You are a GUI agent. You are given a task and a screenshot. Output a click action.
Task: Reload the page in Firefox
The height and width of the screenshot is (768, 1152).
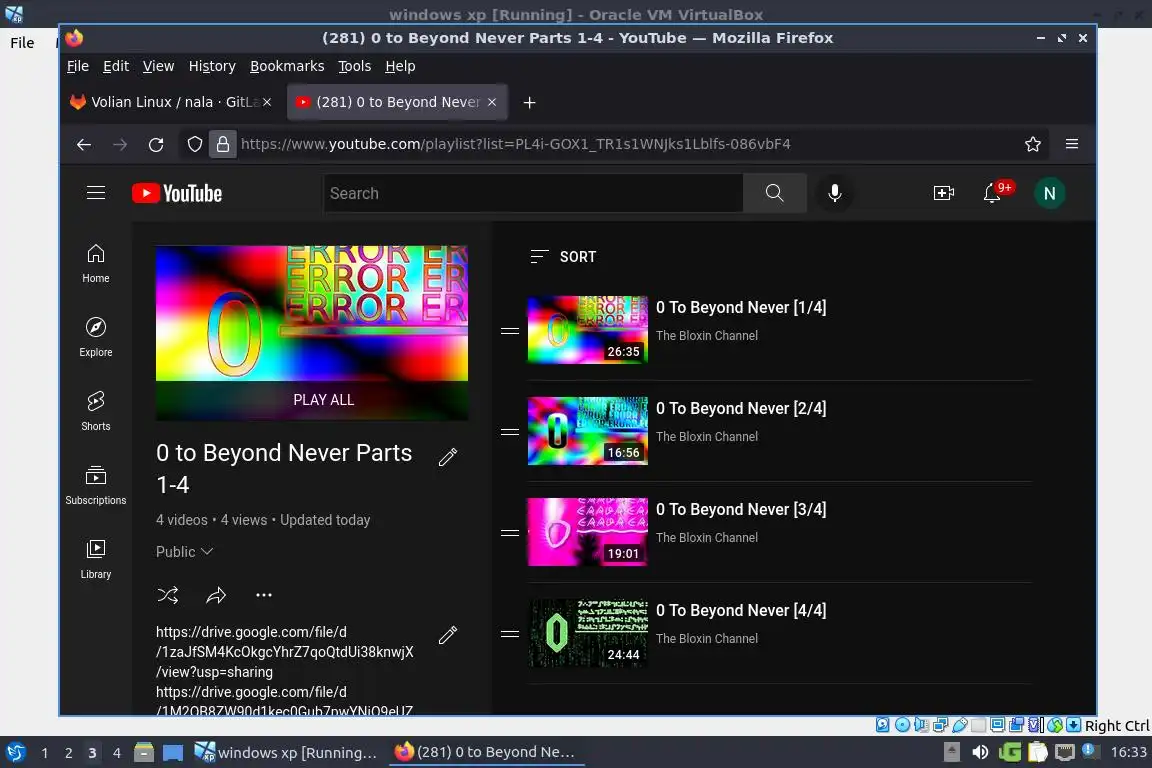point(156,144)
